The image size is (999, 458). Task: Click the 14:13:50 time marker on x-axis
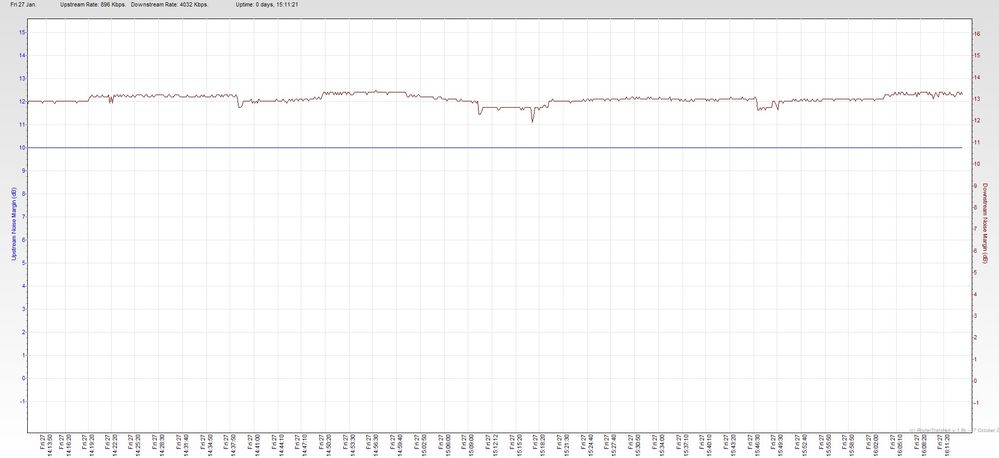tap(50, 445)
